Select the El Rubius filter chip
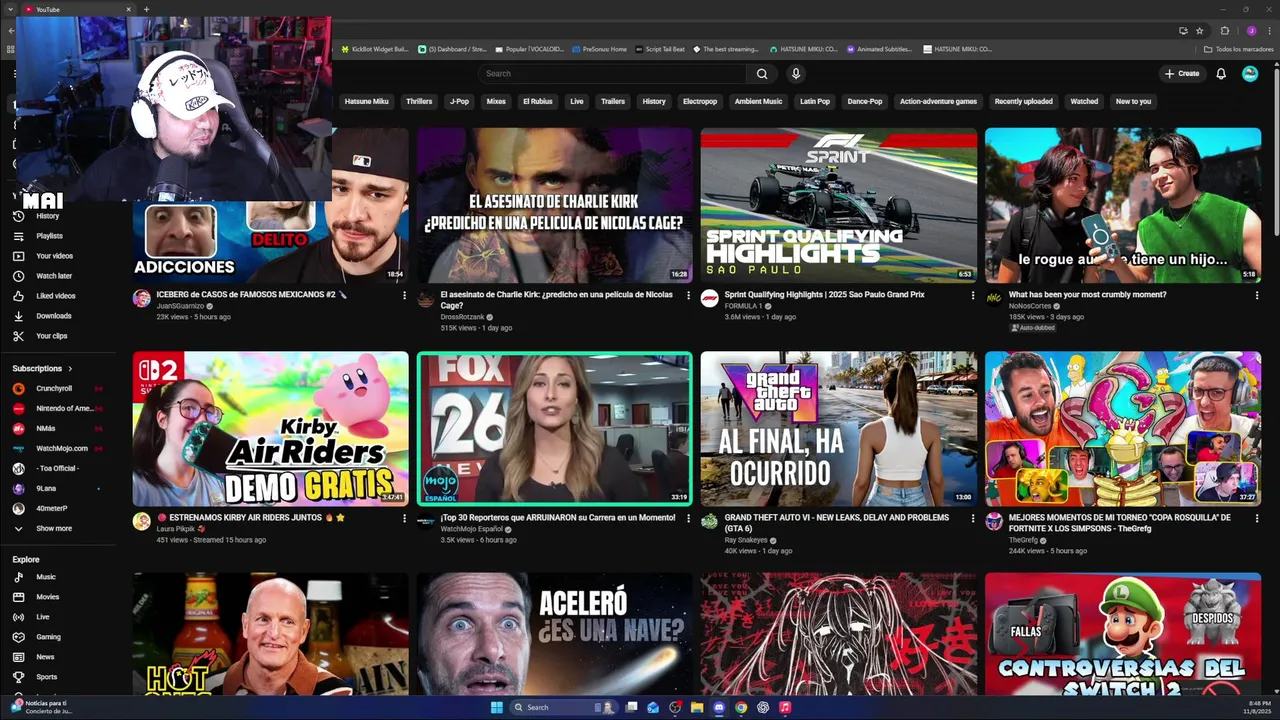Screen dimensions: 1280x720 coord(538,101)
